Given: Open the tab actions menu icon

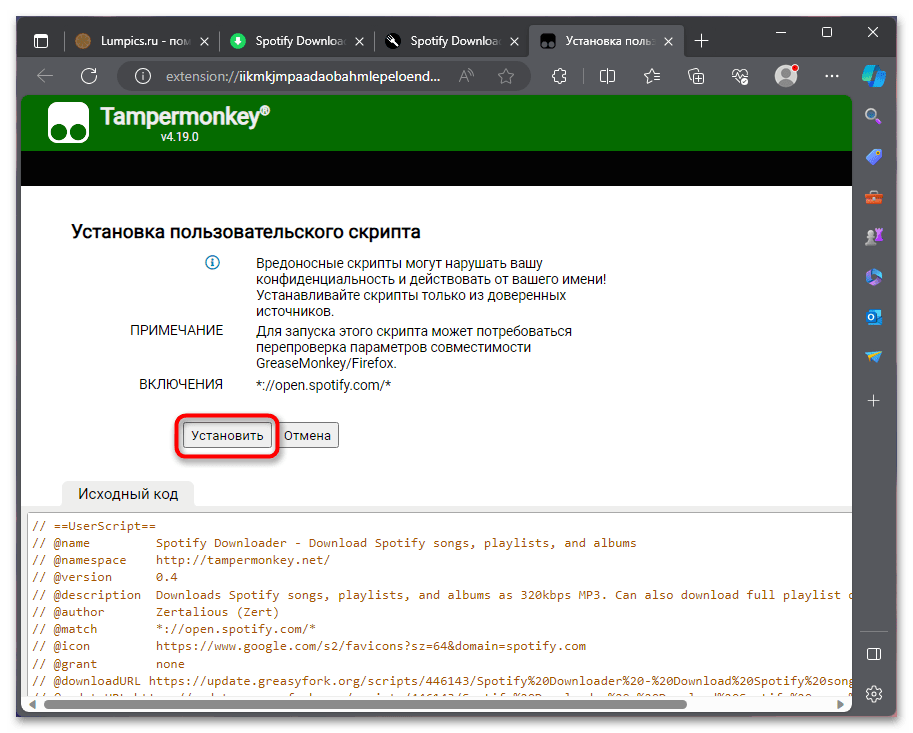Looking at the screenshot, I should click(x=41, y=41).
